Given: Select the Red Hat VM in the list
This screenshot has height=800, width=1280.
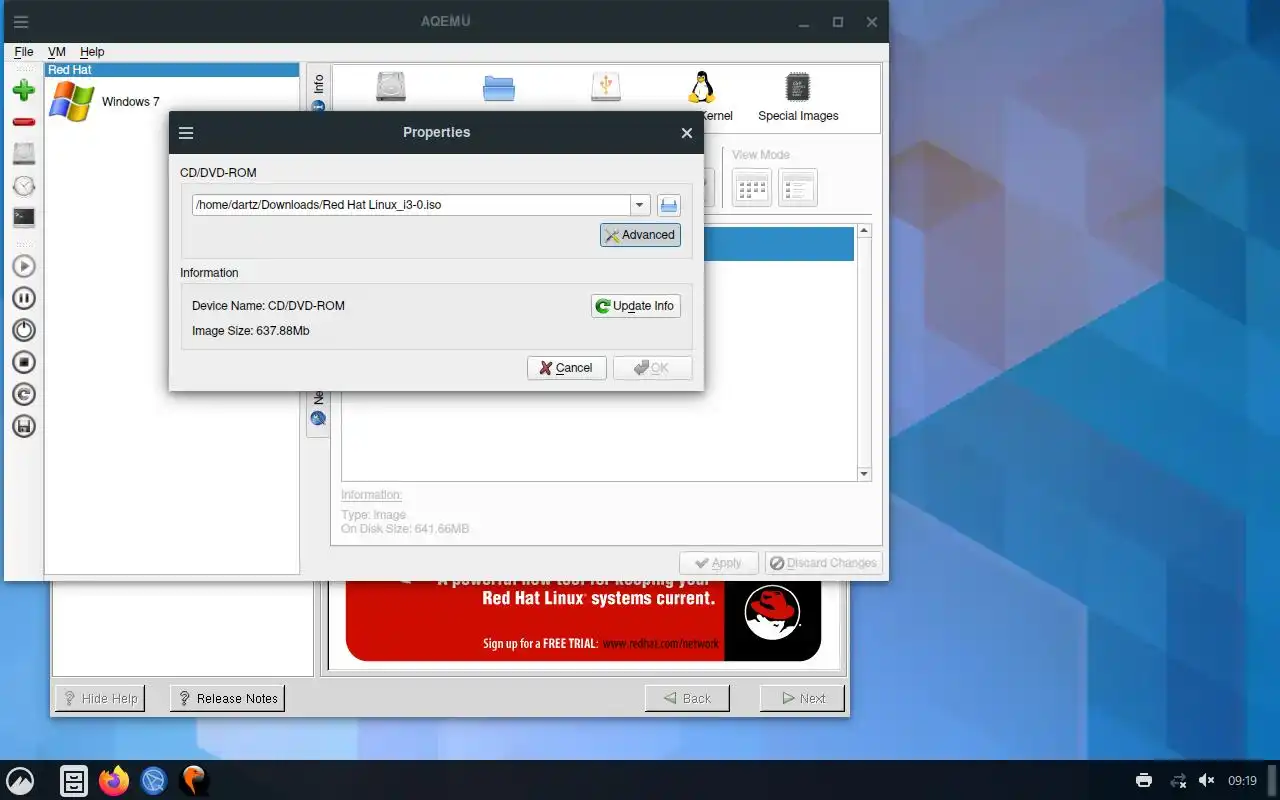Looking at the screenshot, I should pyautogui.click(x=172, y=70).
